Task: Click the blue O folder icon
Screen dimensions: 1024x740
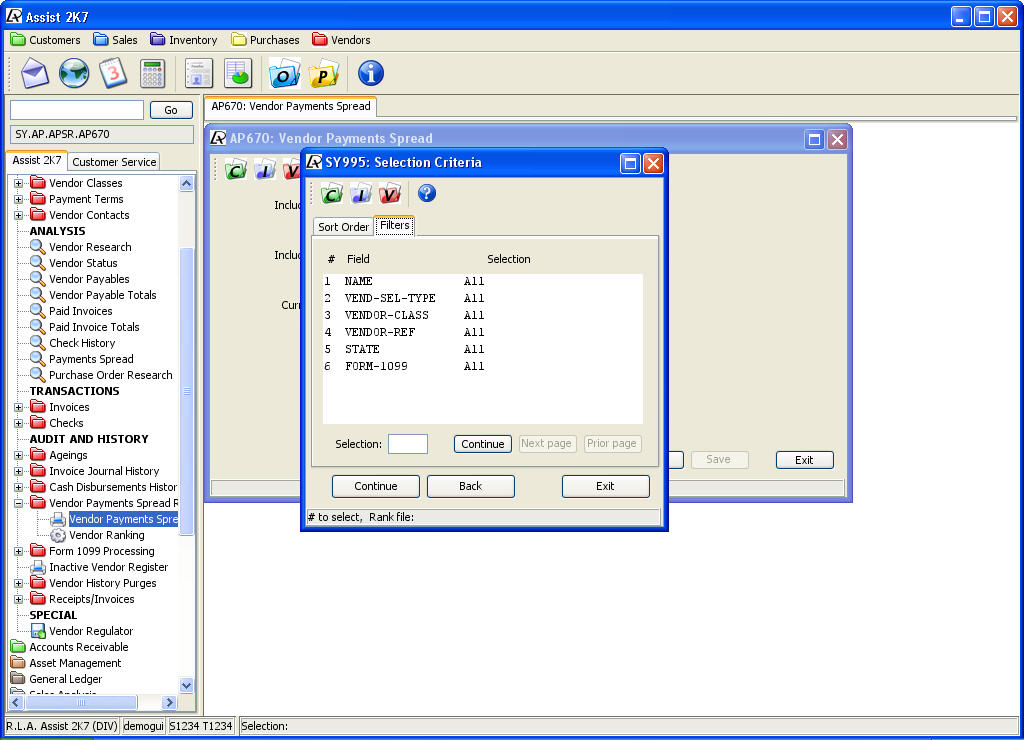Action: click(x=284, y=73)
